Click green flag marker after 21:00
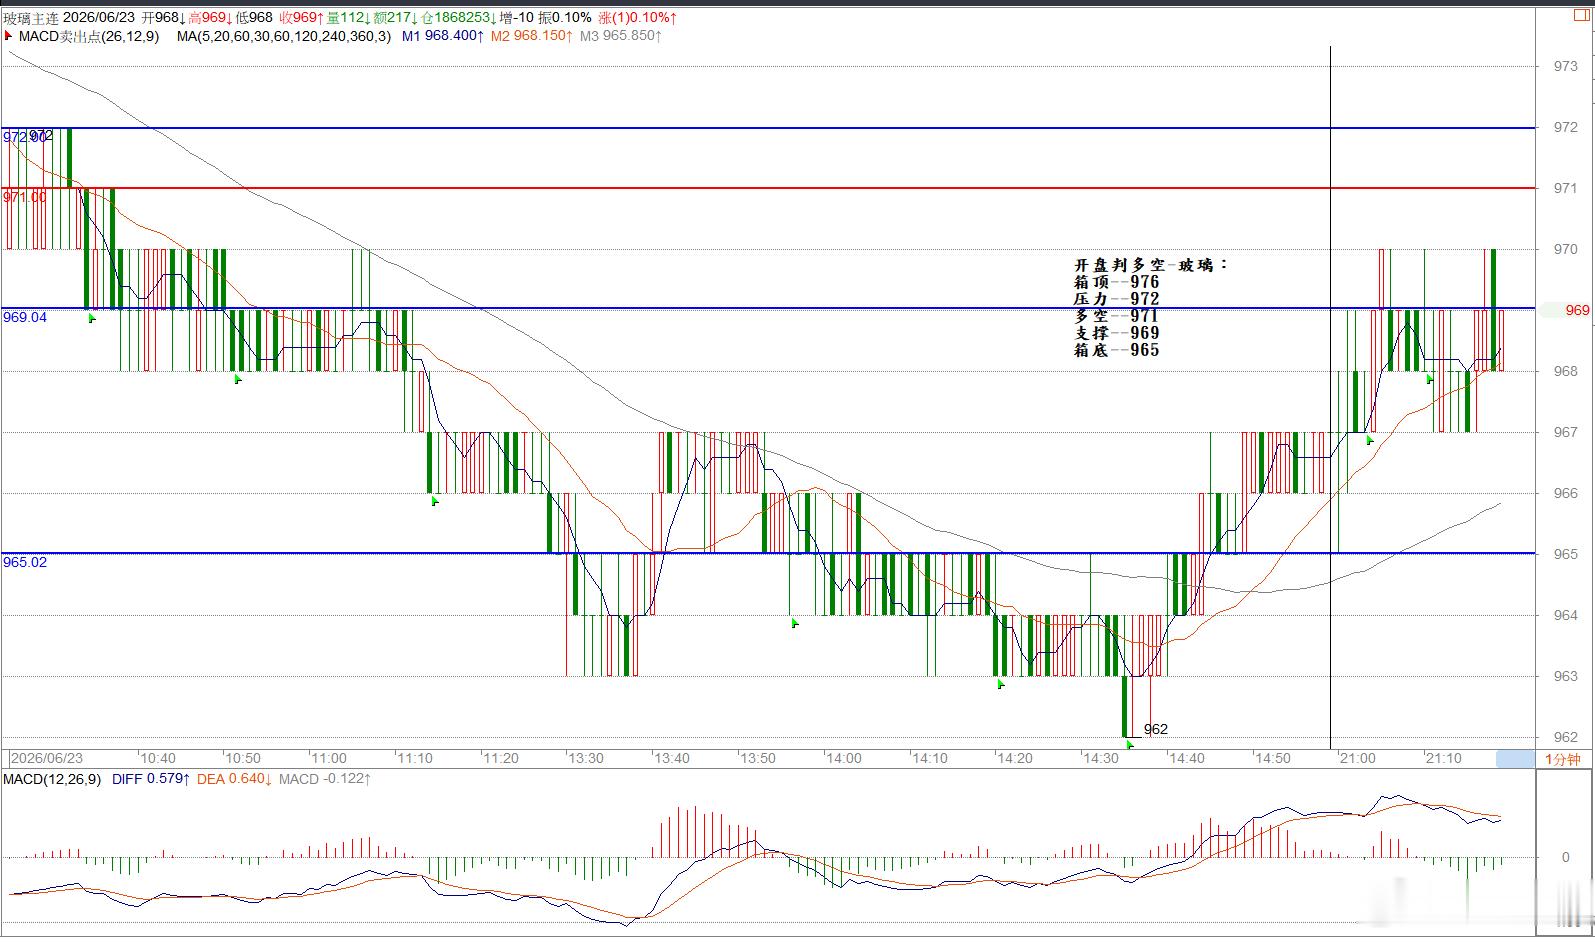Image resolution: width=1595 pixels, height=942 pixels. [x=1370, y=440]
